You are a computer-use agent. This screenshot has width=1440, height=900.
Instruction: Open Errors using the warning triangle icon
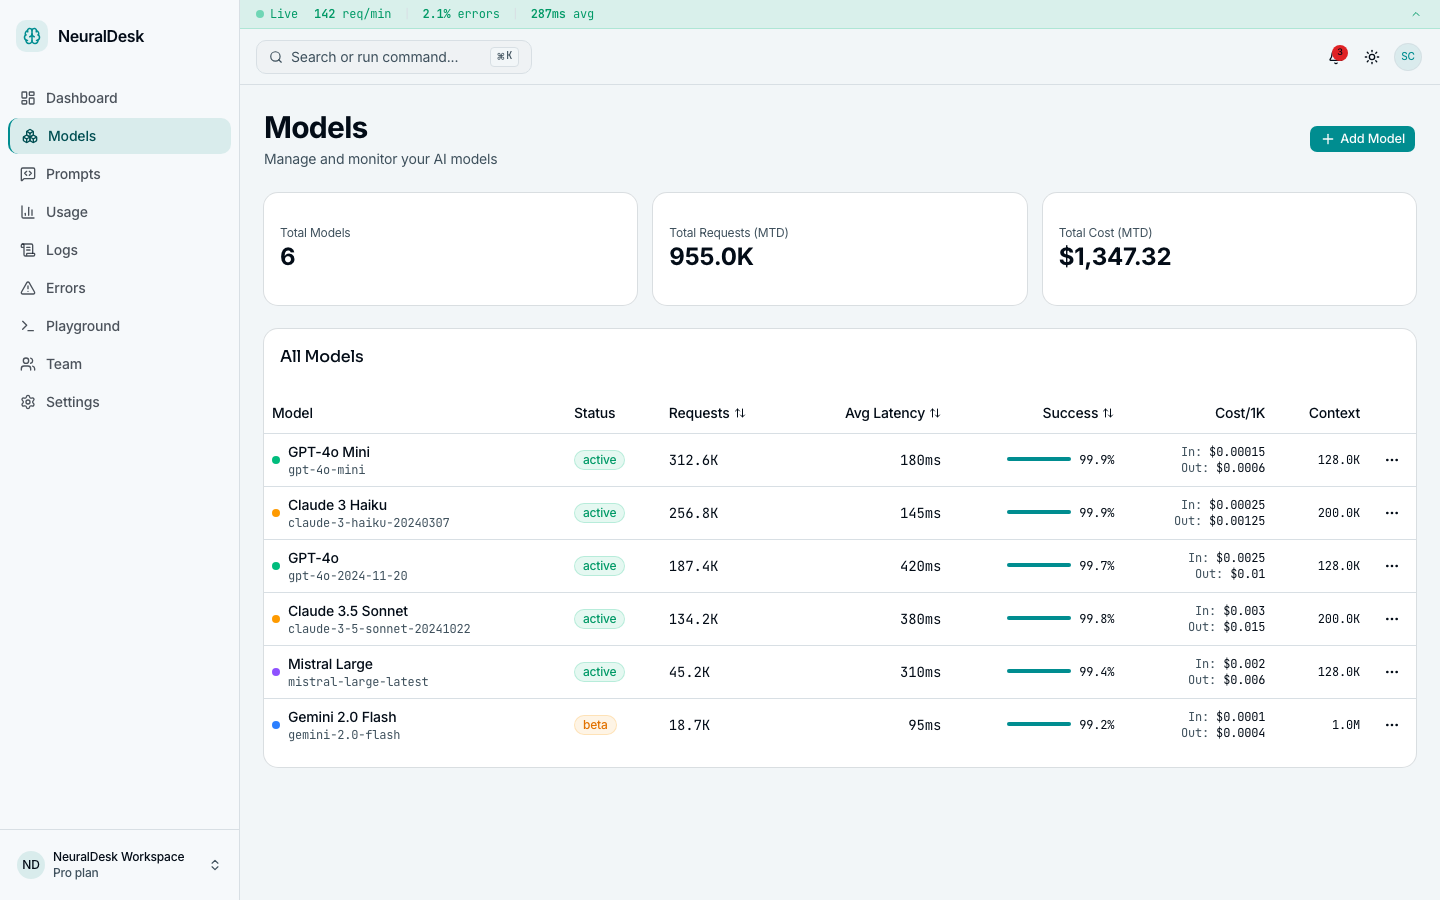[x=29, y=288]
